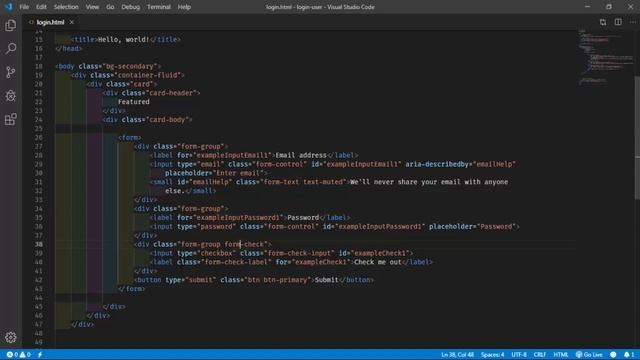Screen dimensions: 640x360
Task: Click 'btn btn-primary' class value
Action: coord(278,280)
